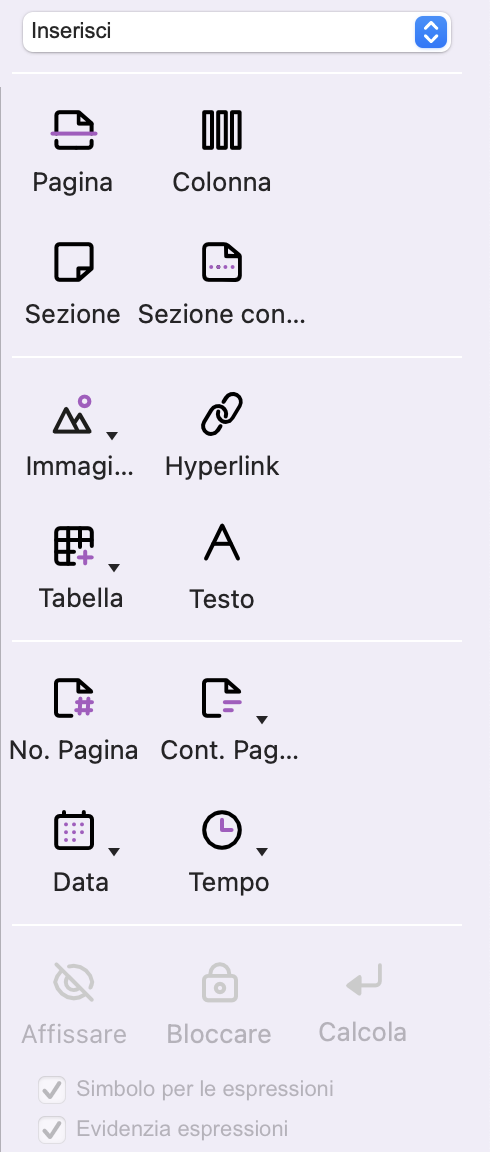Insert a Pagina break icon
The image size is (490, 1152).
(73, 130)
